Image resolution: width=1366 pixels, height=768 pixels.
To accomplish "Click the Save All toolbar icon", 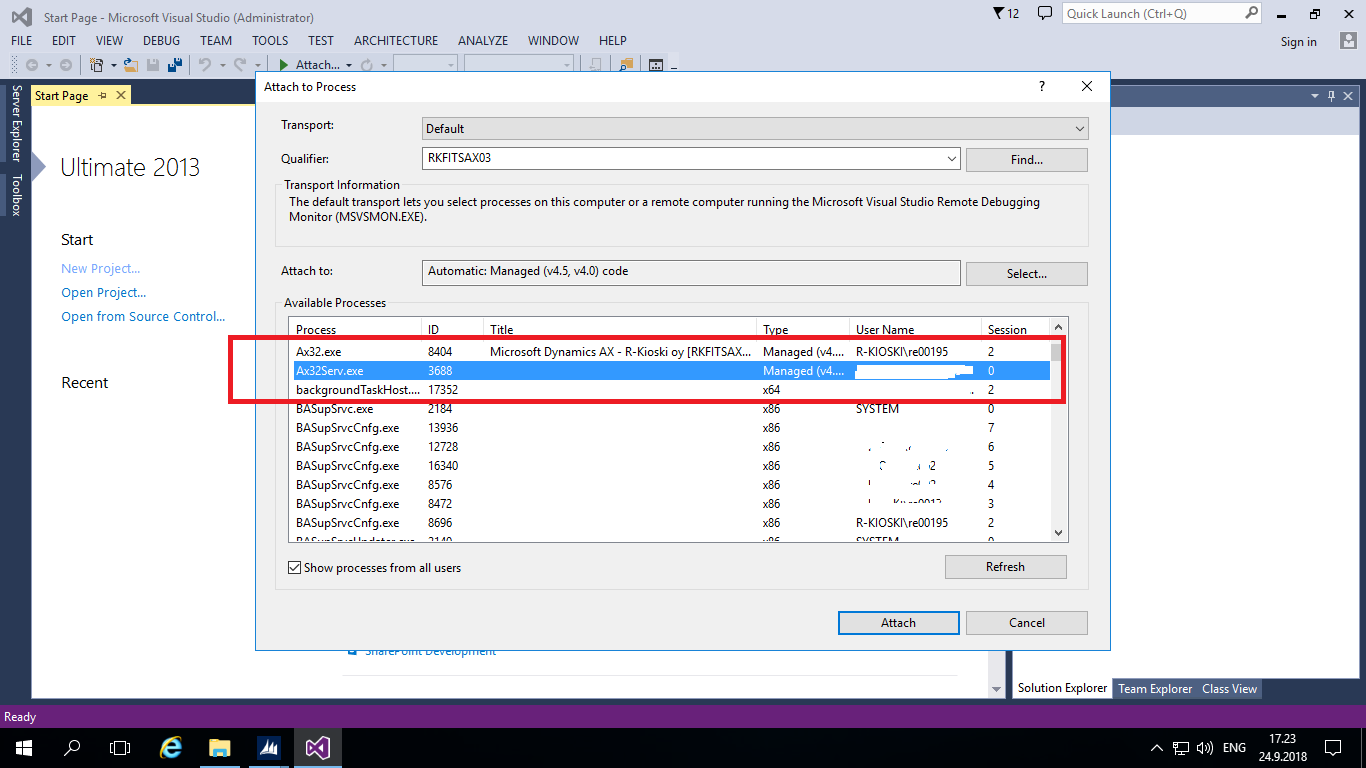I will pos(173,64).
